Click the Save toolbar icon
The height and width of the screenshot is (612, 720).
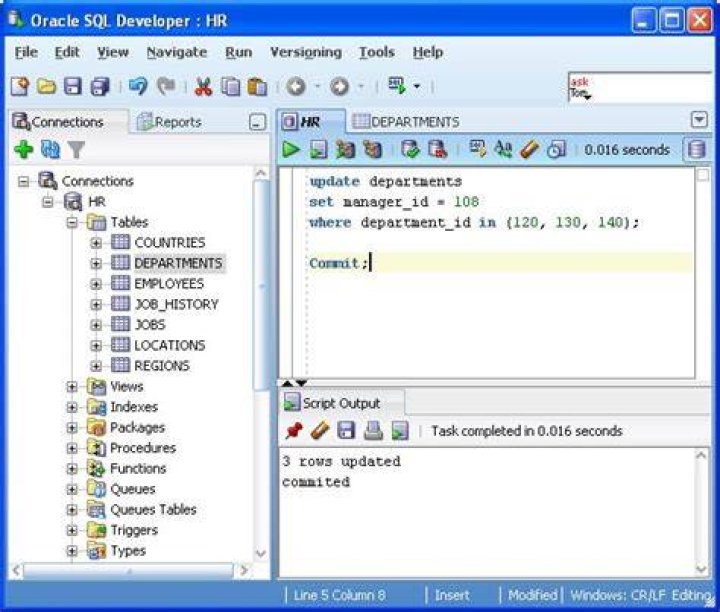coord(73,86)
